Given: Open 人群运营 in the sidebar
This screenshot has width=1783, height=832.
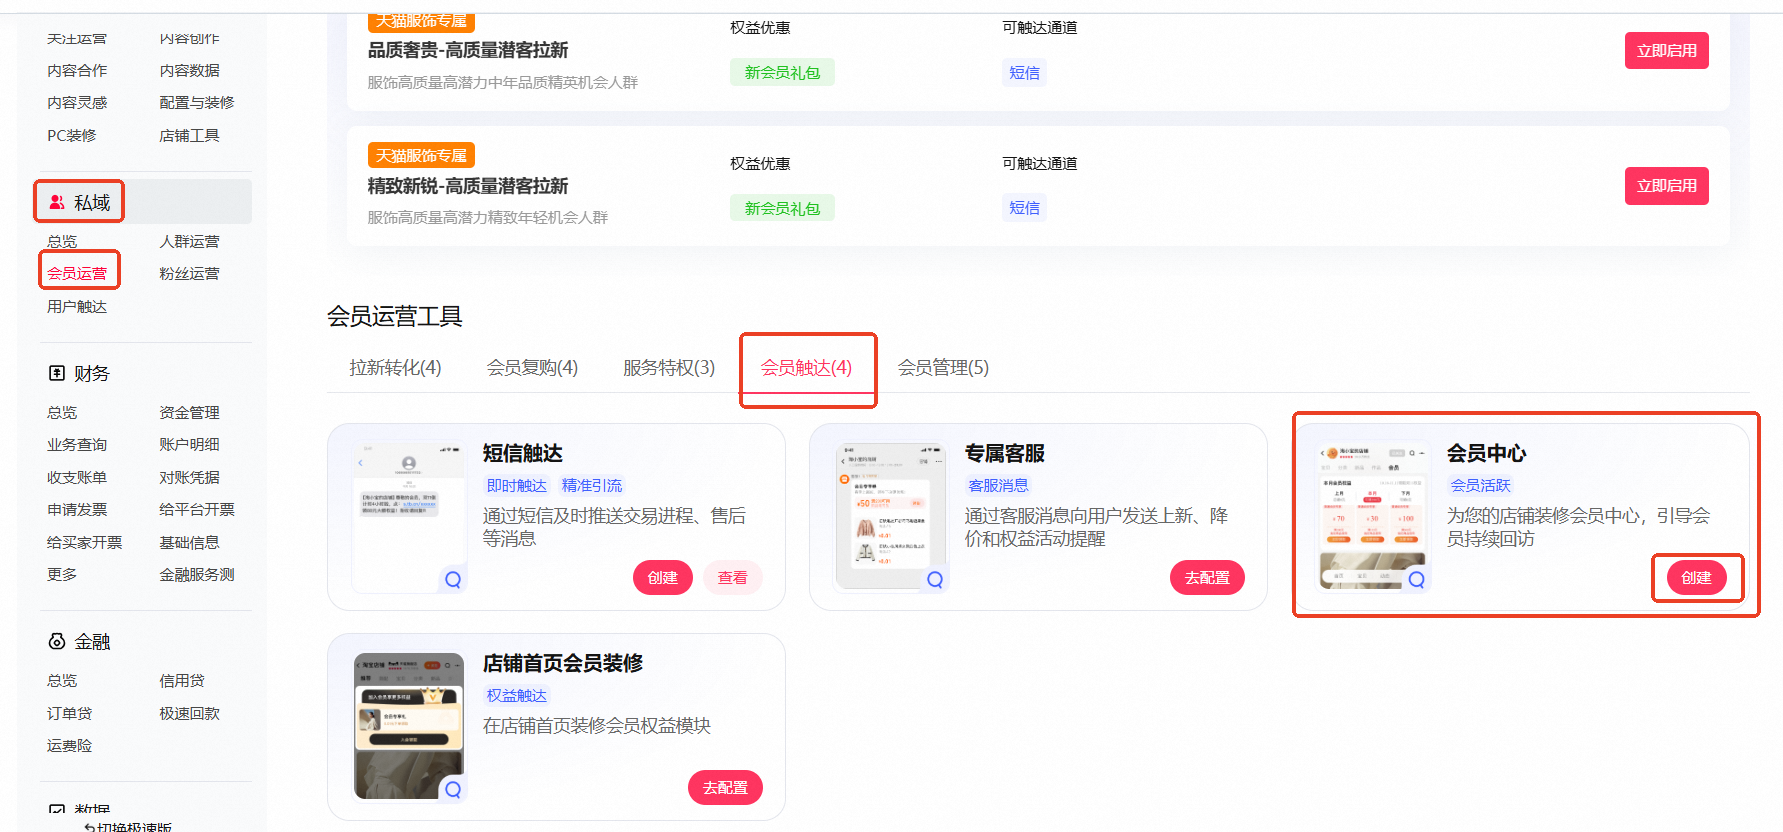Looking at the screenshot, I should tap(189, 241).
